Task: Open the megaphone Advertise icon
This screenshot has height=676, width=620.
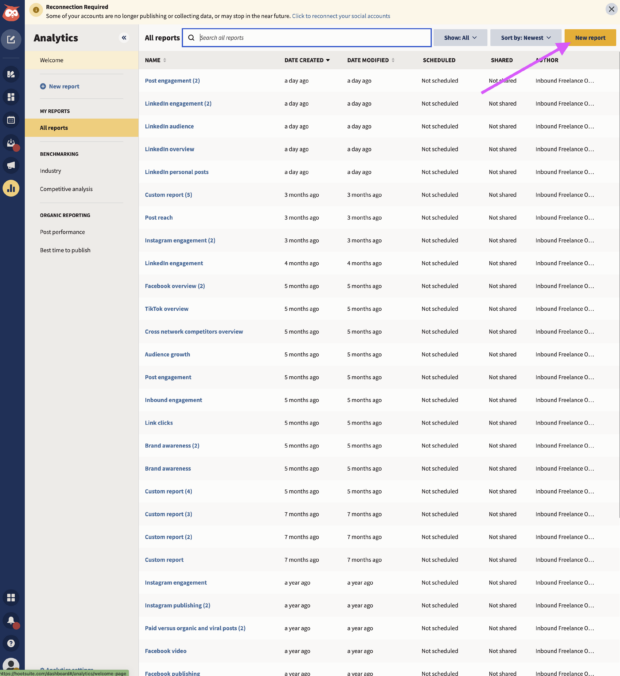Action: pyautogui.click(x=11, y=165)
